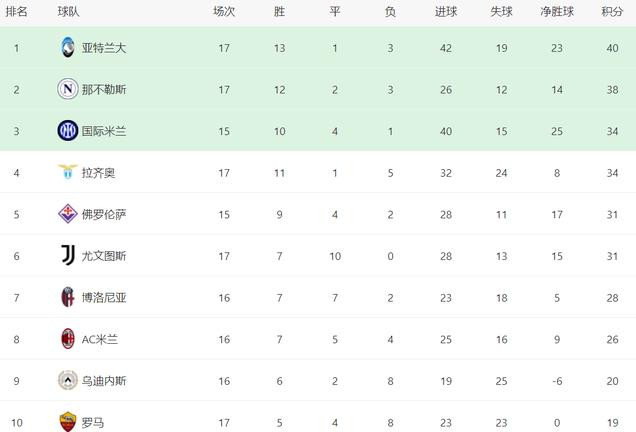Click the 场次 matches played header
The height and width of the screenshot is (432, 636).
[224, 11]
